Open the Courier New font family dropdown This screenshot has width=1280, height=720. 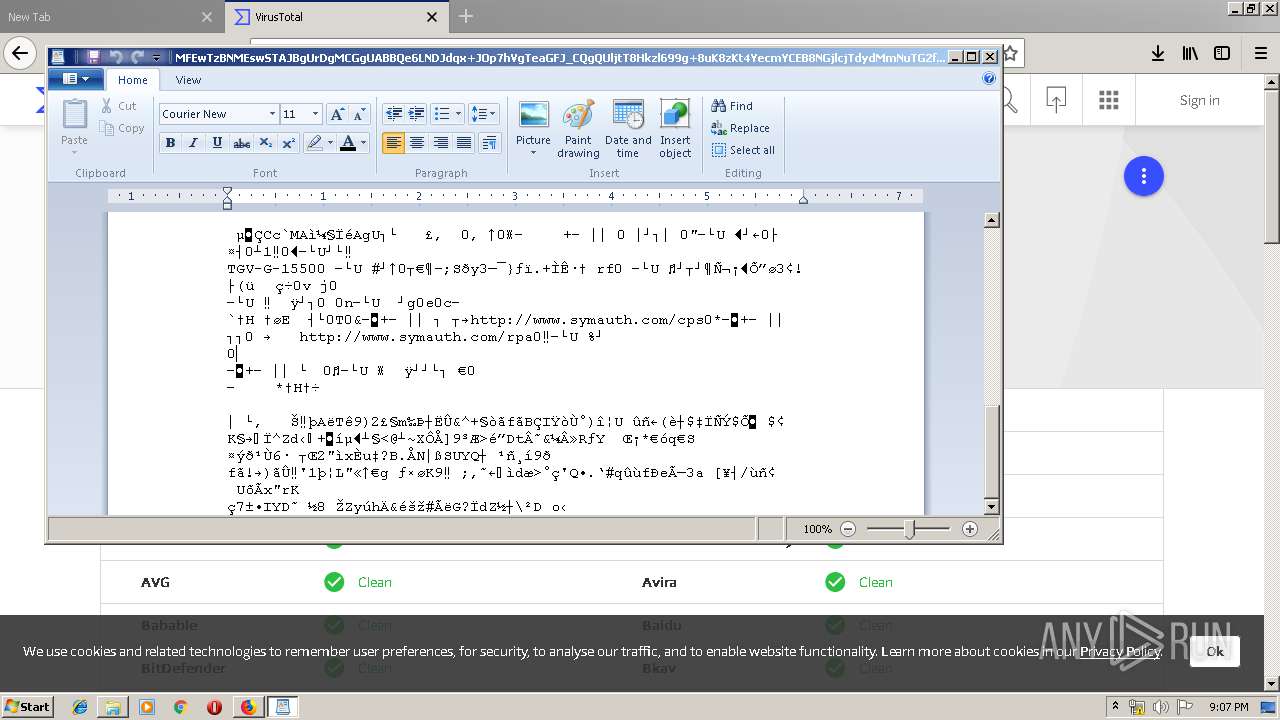click(x=272, y=114)
